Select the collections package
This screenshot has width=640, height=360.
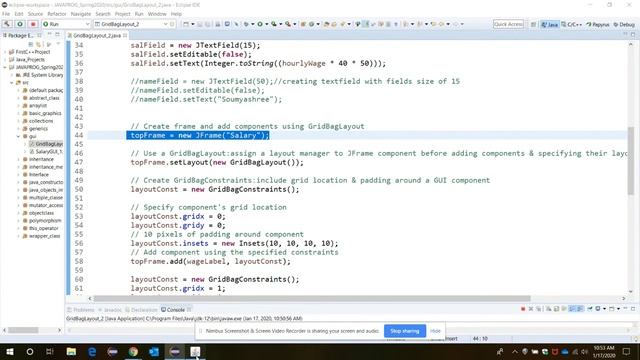tap(41, 121)
